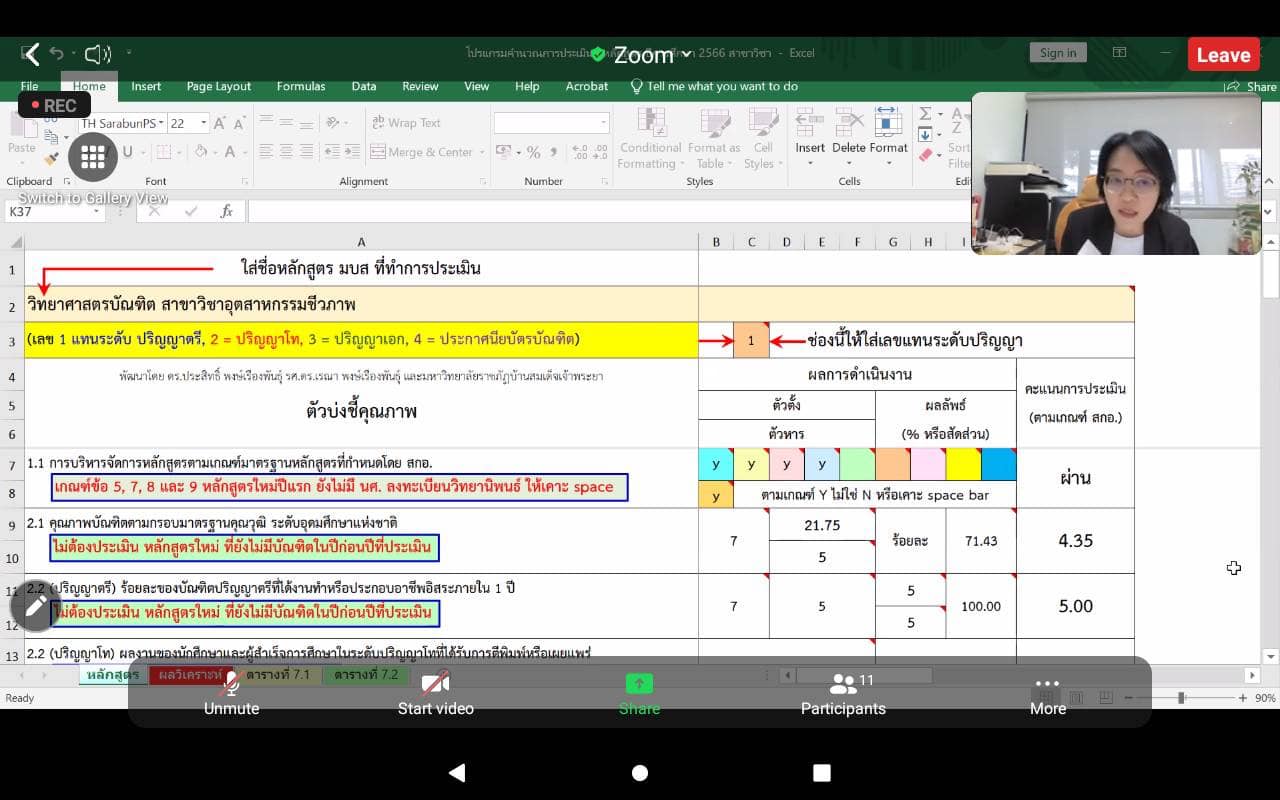Click the Increase Font Size icon
The image size is (1280, 800).
click(221, 123)
